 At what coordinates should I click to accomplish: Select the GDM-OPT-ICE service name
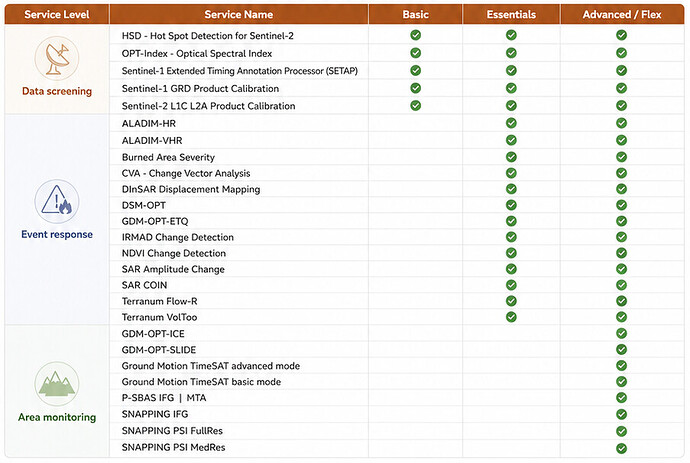pos(153,334)
